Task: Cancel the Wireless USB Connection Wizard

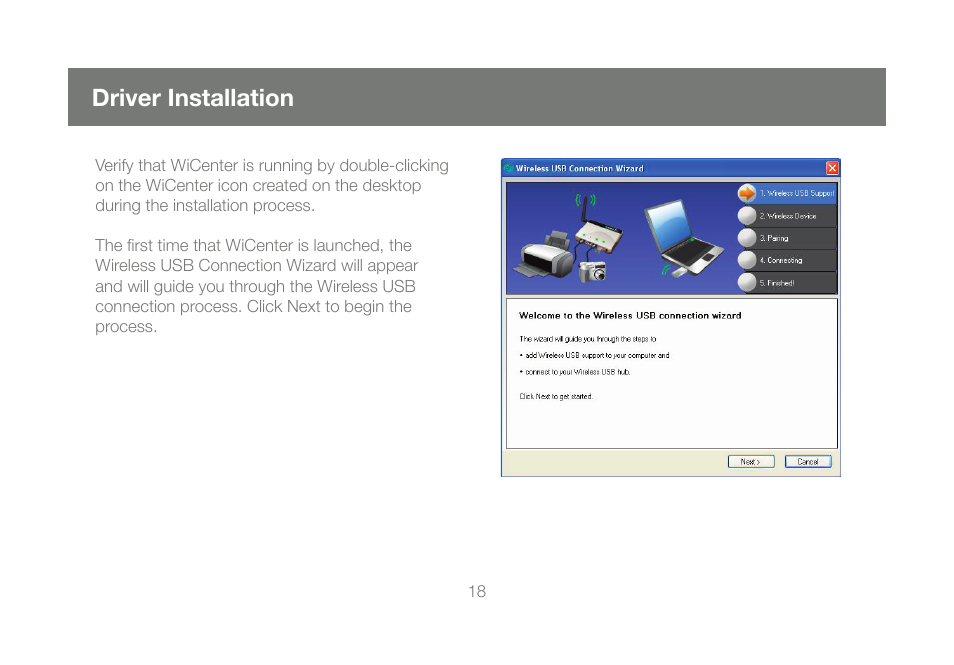Action: 807,462
